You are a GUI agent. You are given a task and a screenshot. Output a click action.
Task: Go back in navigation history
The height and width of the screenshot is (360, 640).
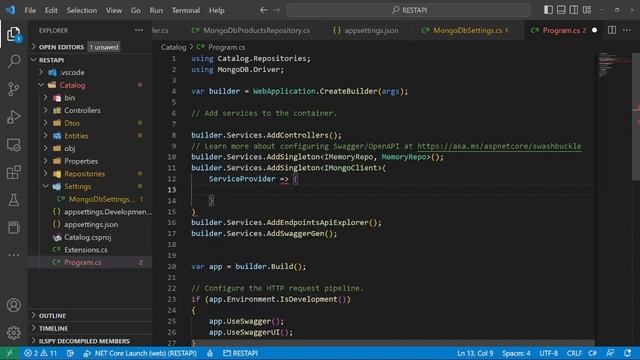(x=264, y=10)
